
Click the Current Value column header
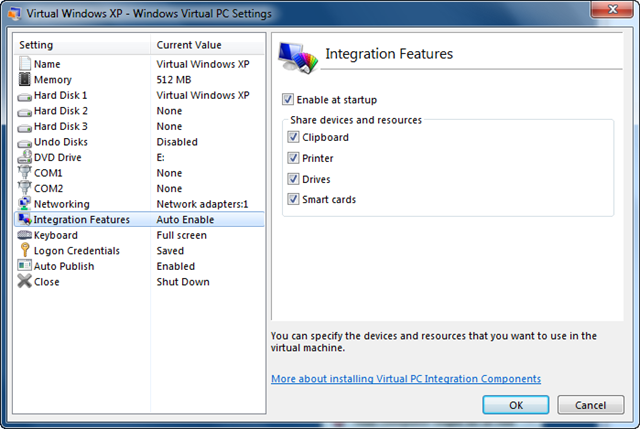click(207, 45)
